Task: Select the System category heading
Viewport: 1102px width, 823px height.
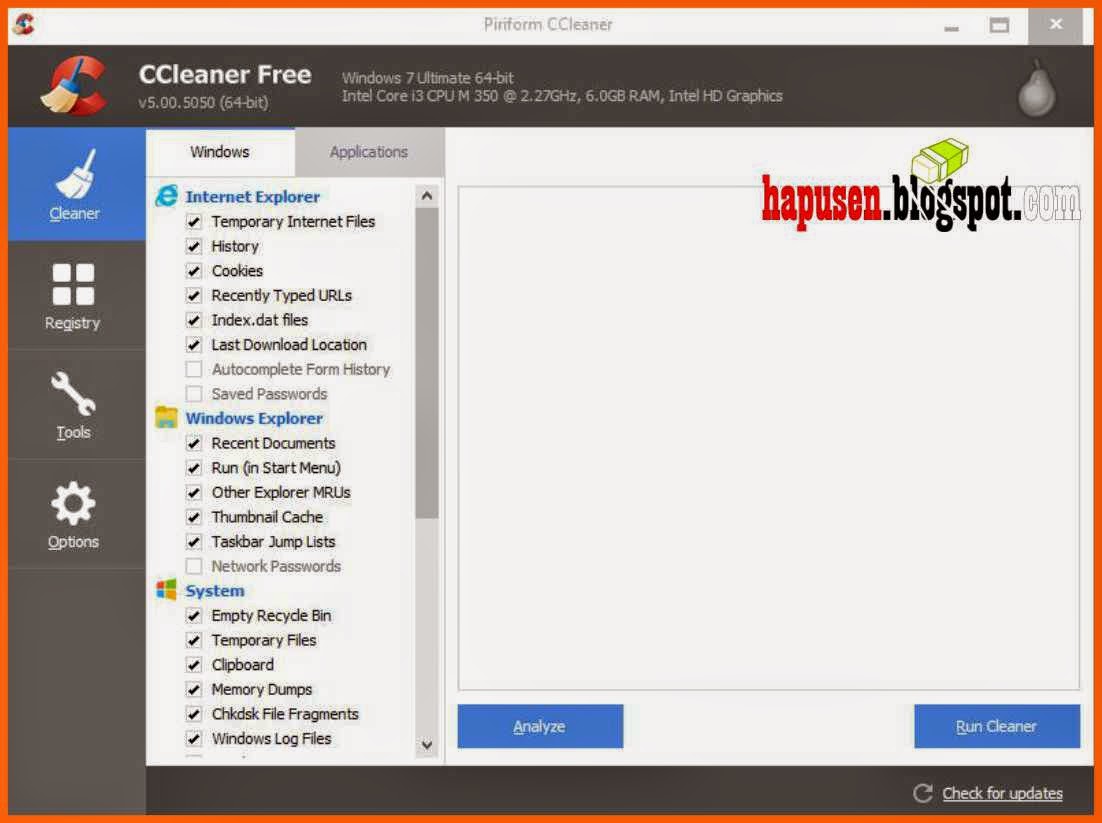Action: click(215, 590)
